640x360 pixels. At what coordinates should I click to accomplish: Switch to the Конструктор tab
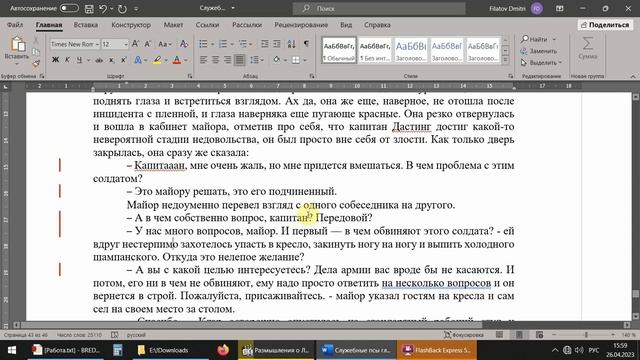[x=131, y=25]
